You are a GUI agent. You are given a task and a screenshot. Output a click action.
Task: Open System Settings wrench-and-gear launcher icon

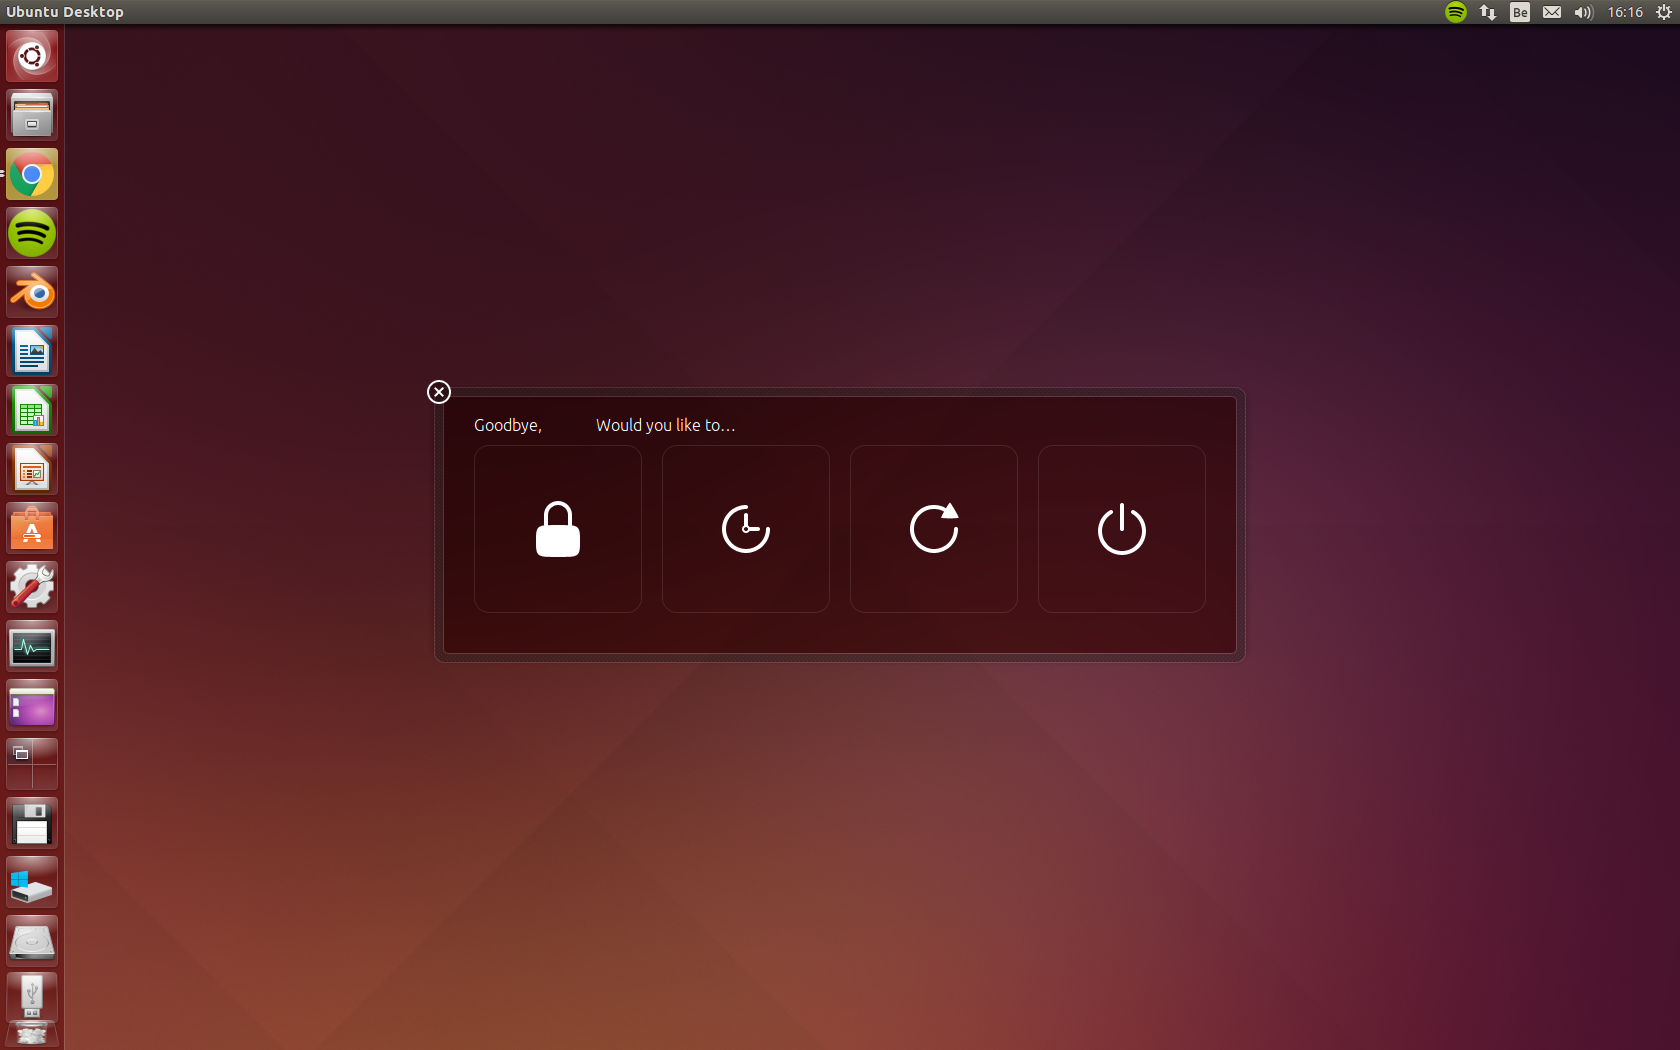[x=32, y=587]
